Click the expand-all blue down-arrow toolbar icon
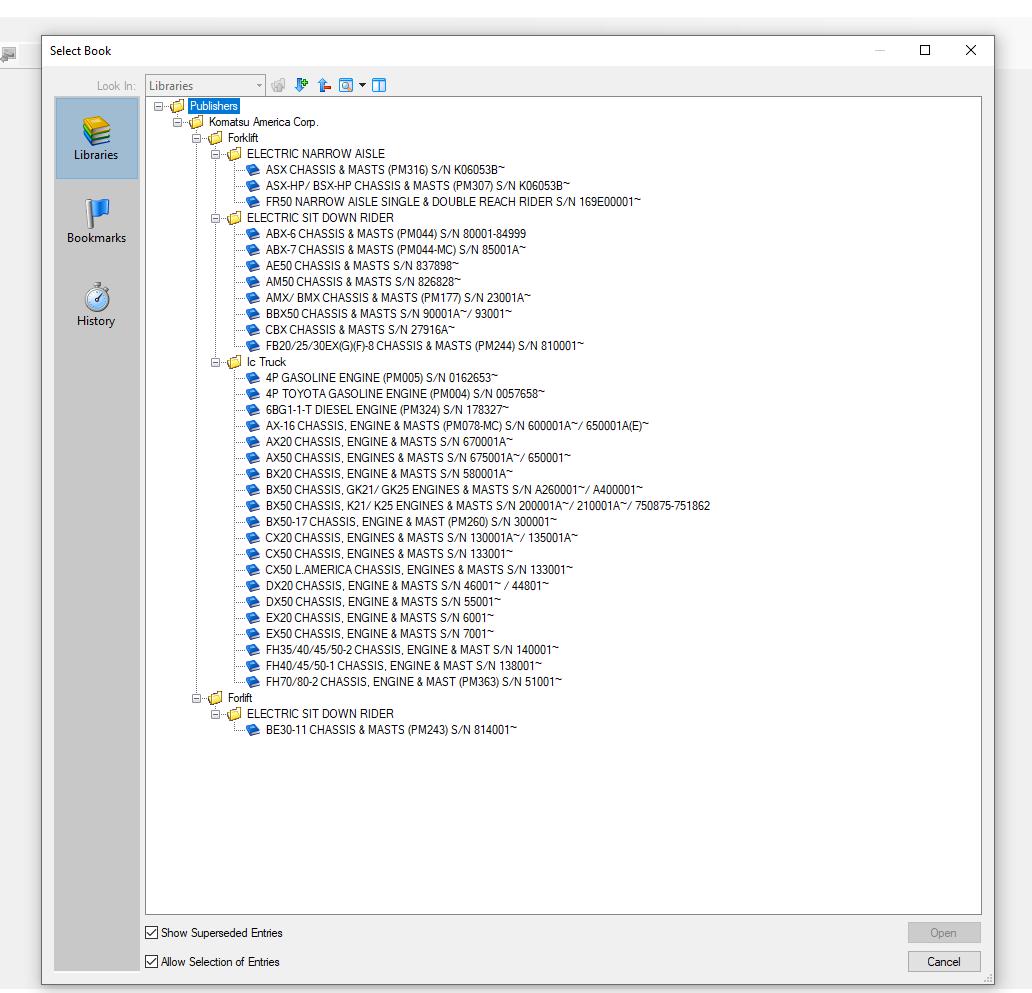The height and width of the screenshot is (993, 1032). (x=301, y=85)
